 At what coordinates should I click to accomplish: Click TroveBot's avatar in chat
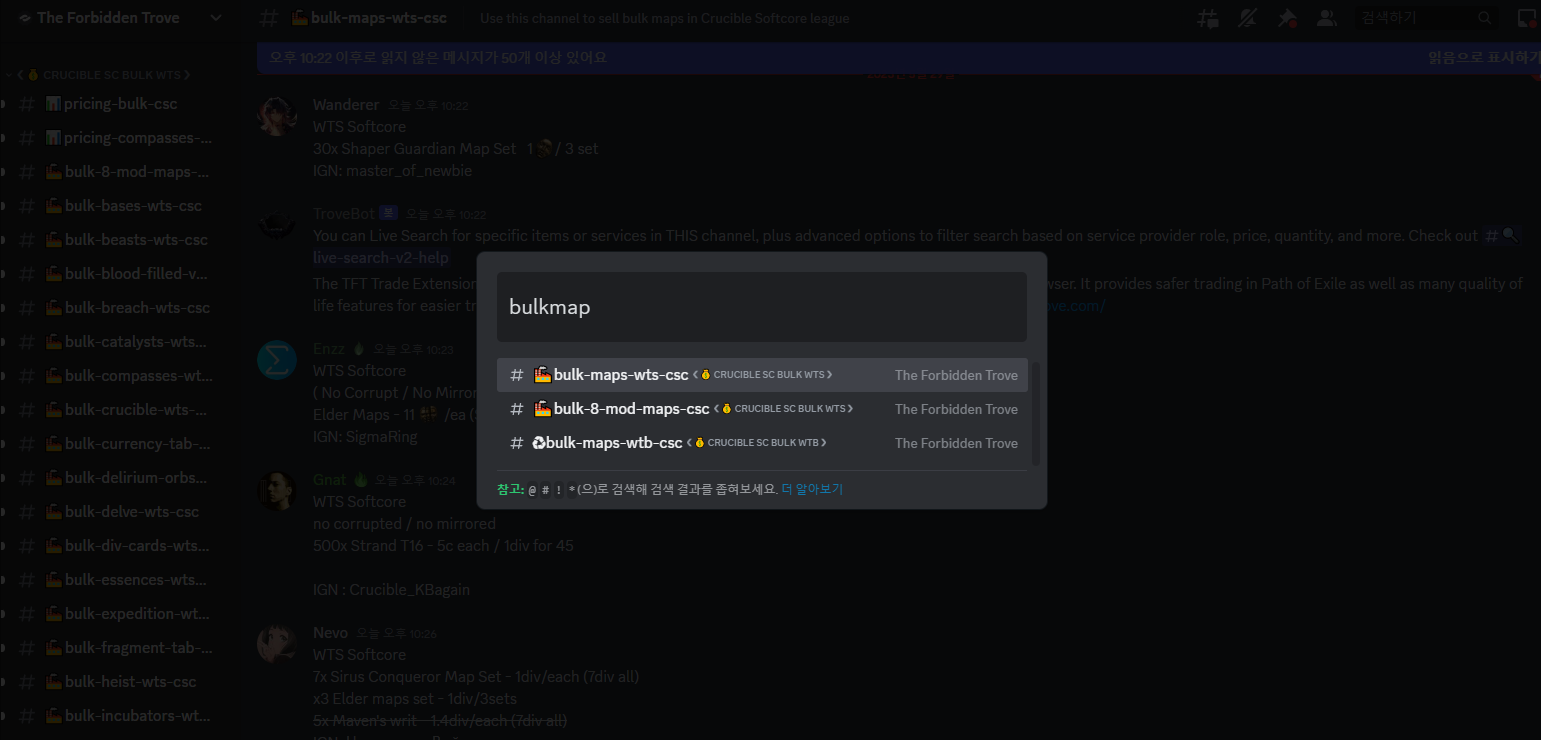(277, 226)
